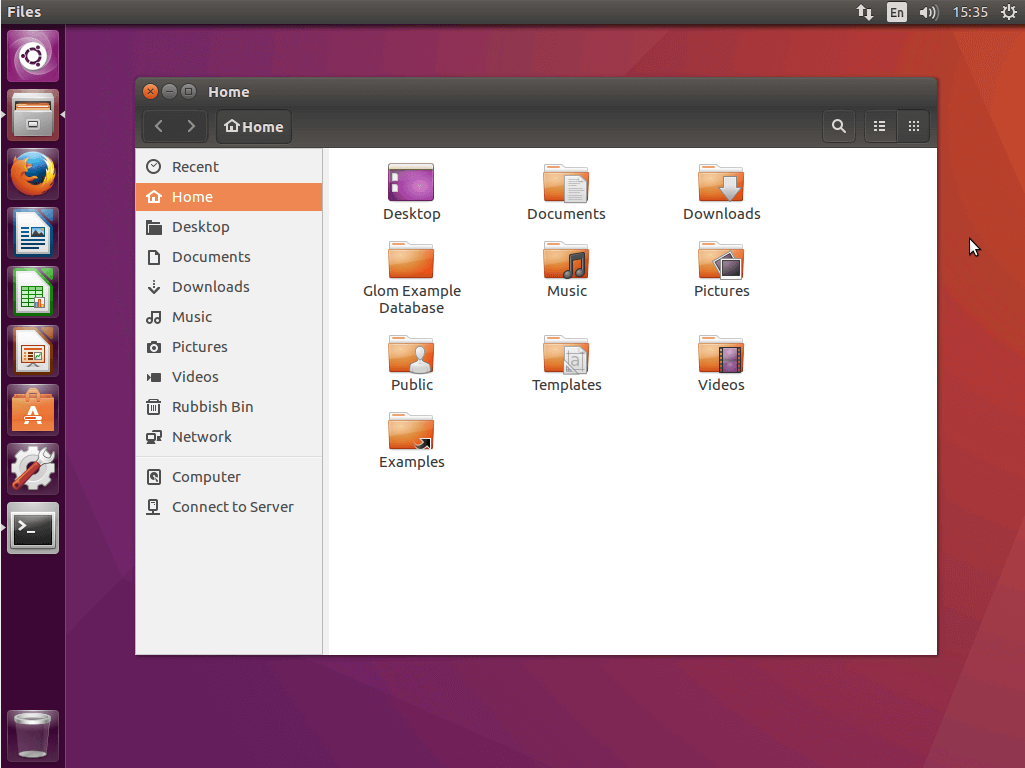Open Terminal from the launcher
This screenshot has width=1025, height=768.
(33, 528)
